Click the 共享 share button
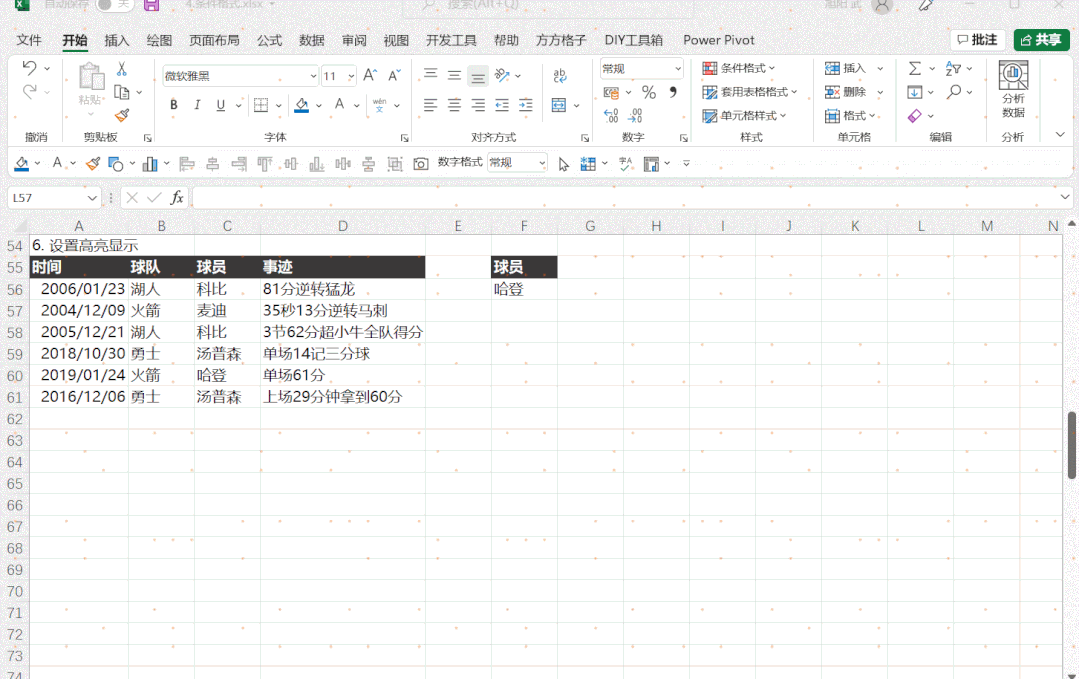This screenshot has height=679, width=1079. [1041, 40]
